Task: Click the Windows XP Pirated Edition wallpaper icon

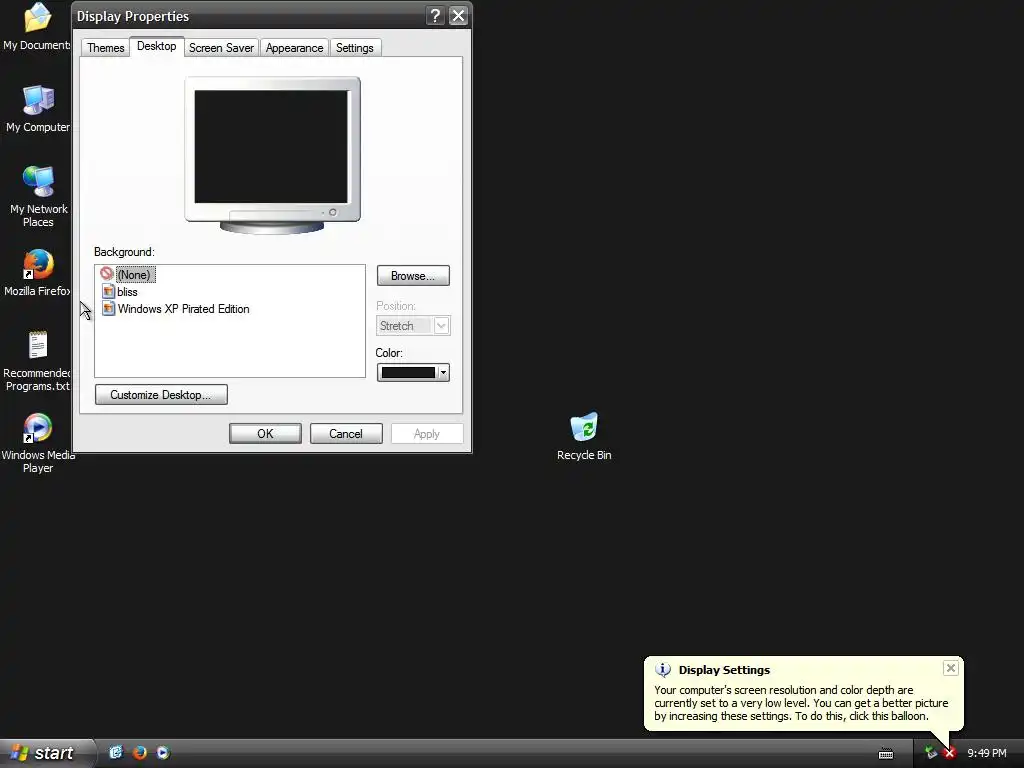Action: point(108,308)
